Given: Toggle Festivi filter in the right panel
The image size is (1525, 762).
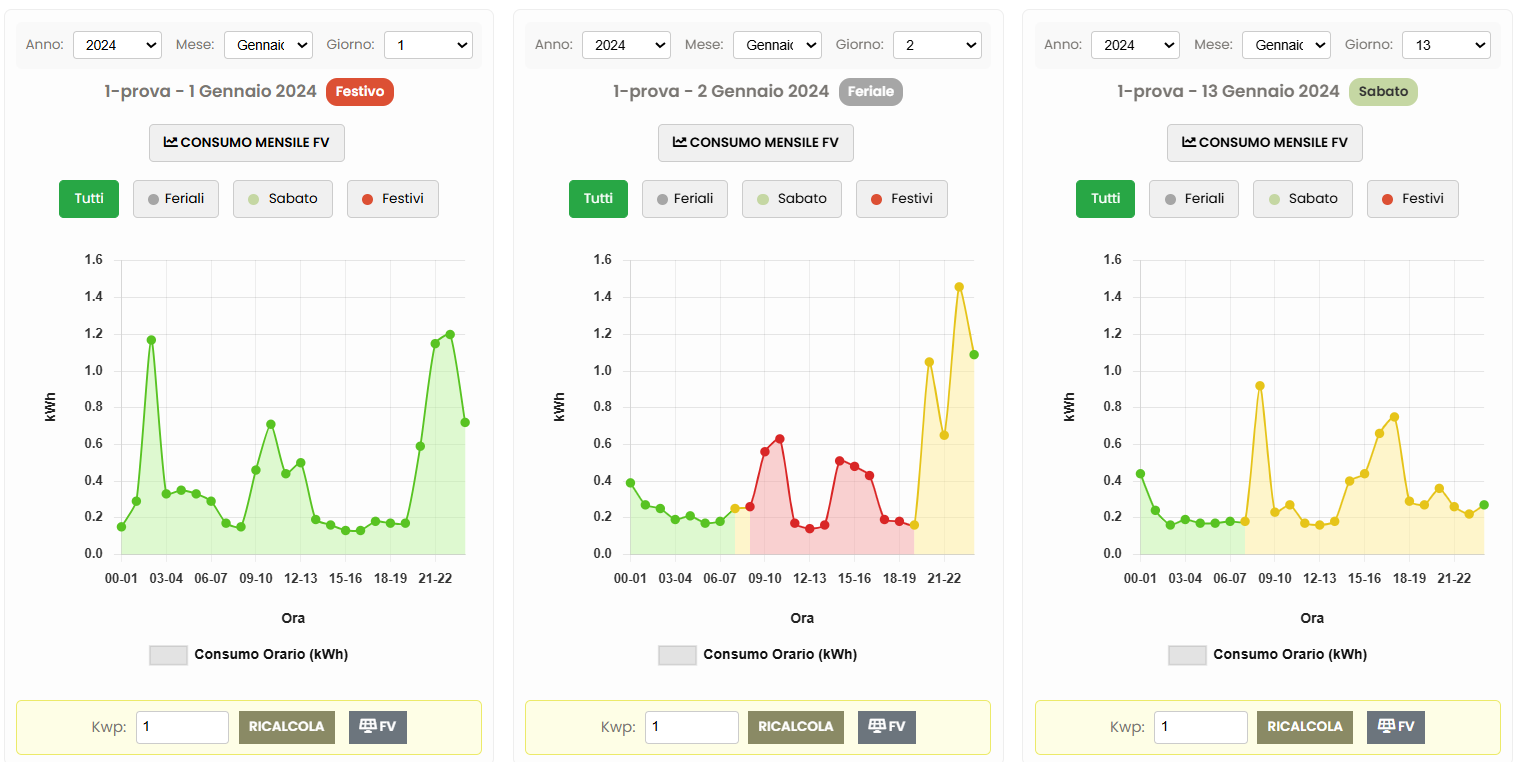Looking at the screenshot, I should 1412,199.
